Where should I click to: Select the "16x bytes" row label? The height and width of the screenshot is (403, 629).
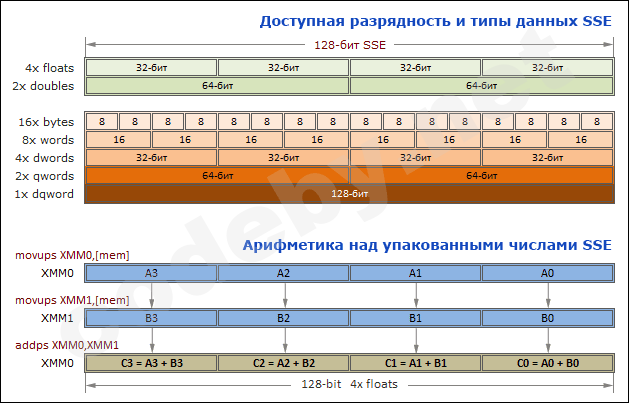click(x=46, y=122)
